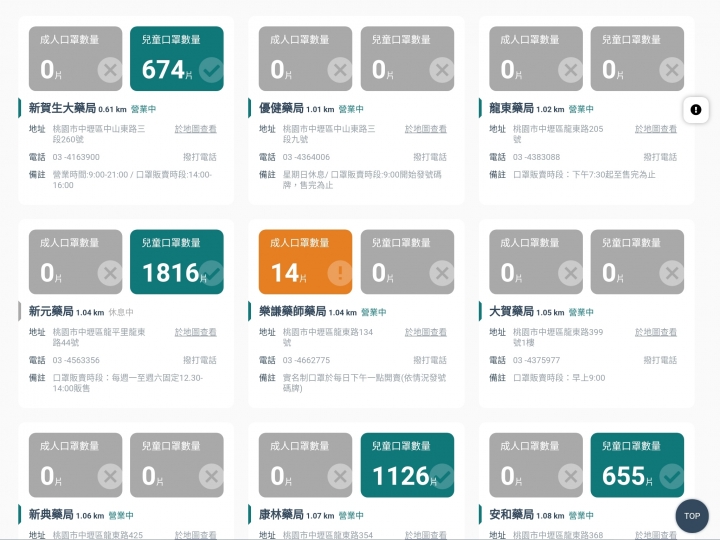Select the 大賀藥局 pharmacy name
This screenshot has width=720, height=540.
pyautogui.click(x=511, y=312)
